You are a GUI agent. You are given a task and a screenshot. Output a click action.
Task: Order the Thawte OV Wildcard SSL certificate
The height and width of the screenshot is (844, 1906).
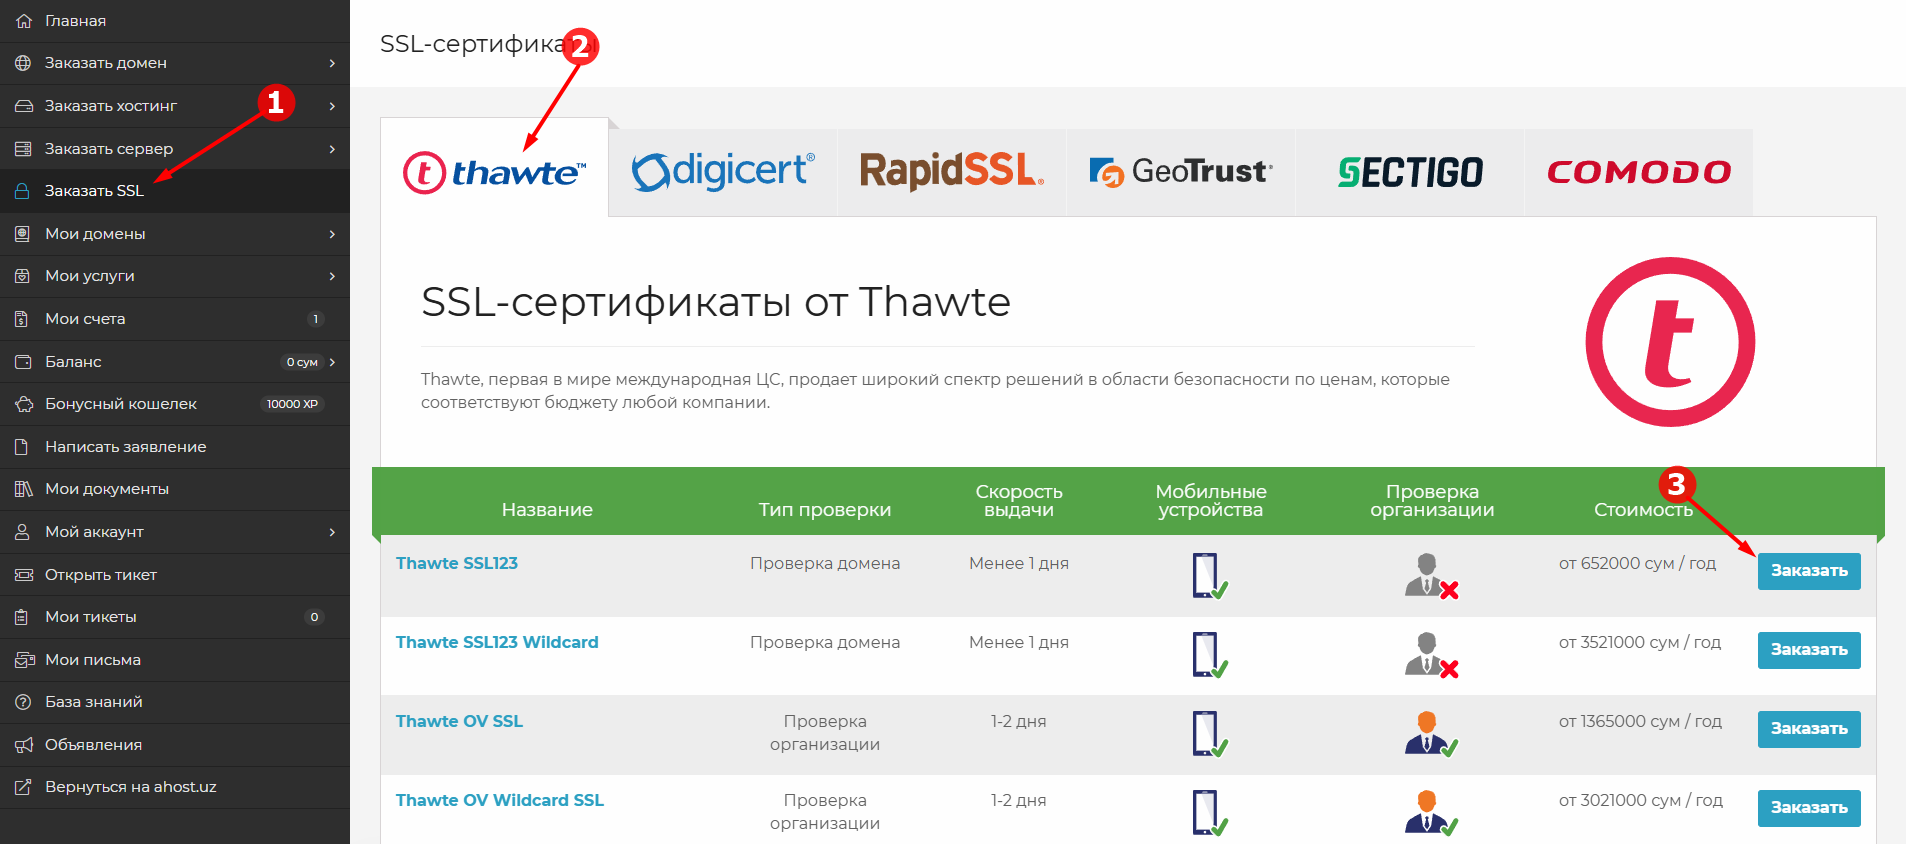point(1809,808)
